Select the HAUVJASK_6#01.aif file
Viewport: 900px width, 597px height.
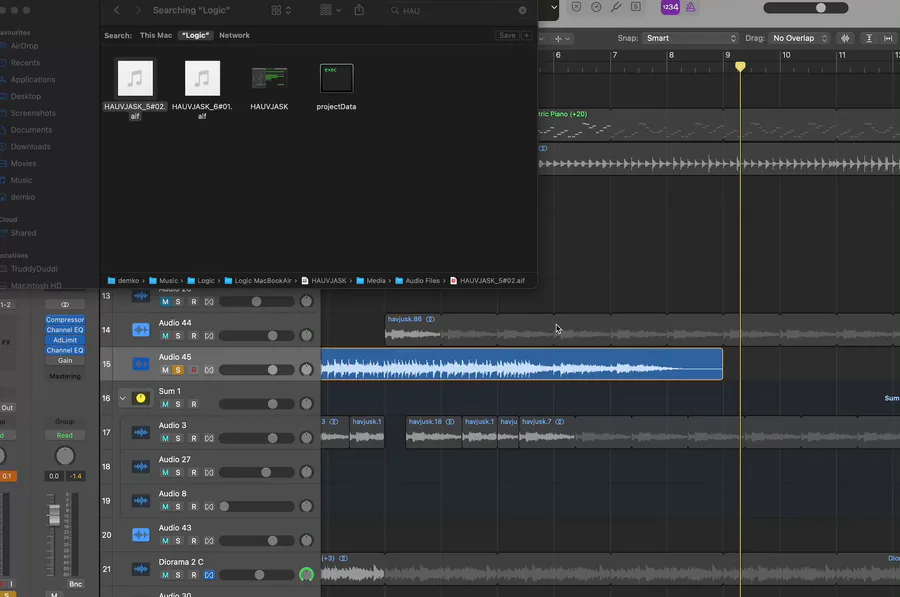[202, 90]
